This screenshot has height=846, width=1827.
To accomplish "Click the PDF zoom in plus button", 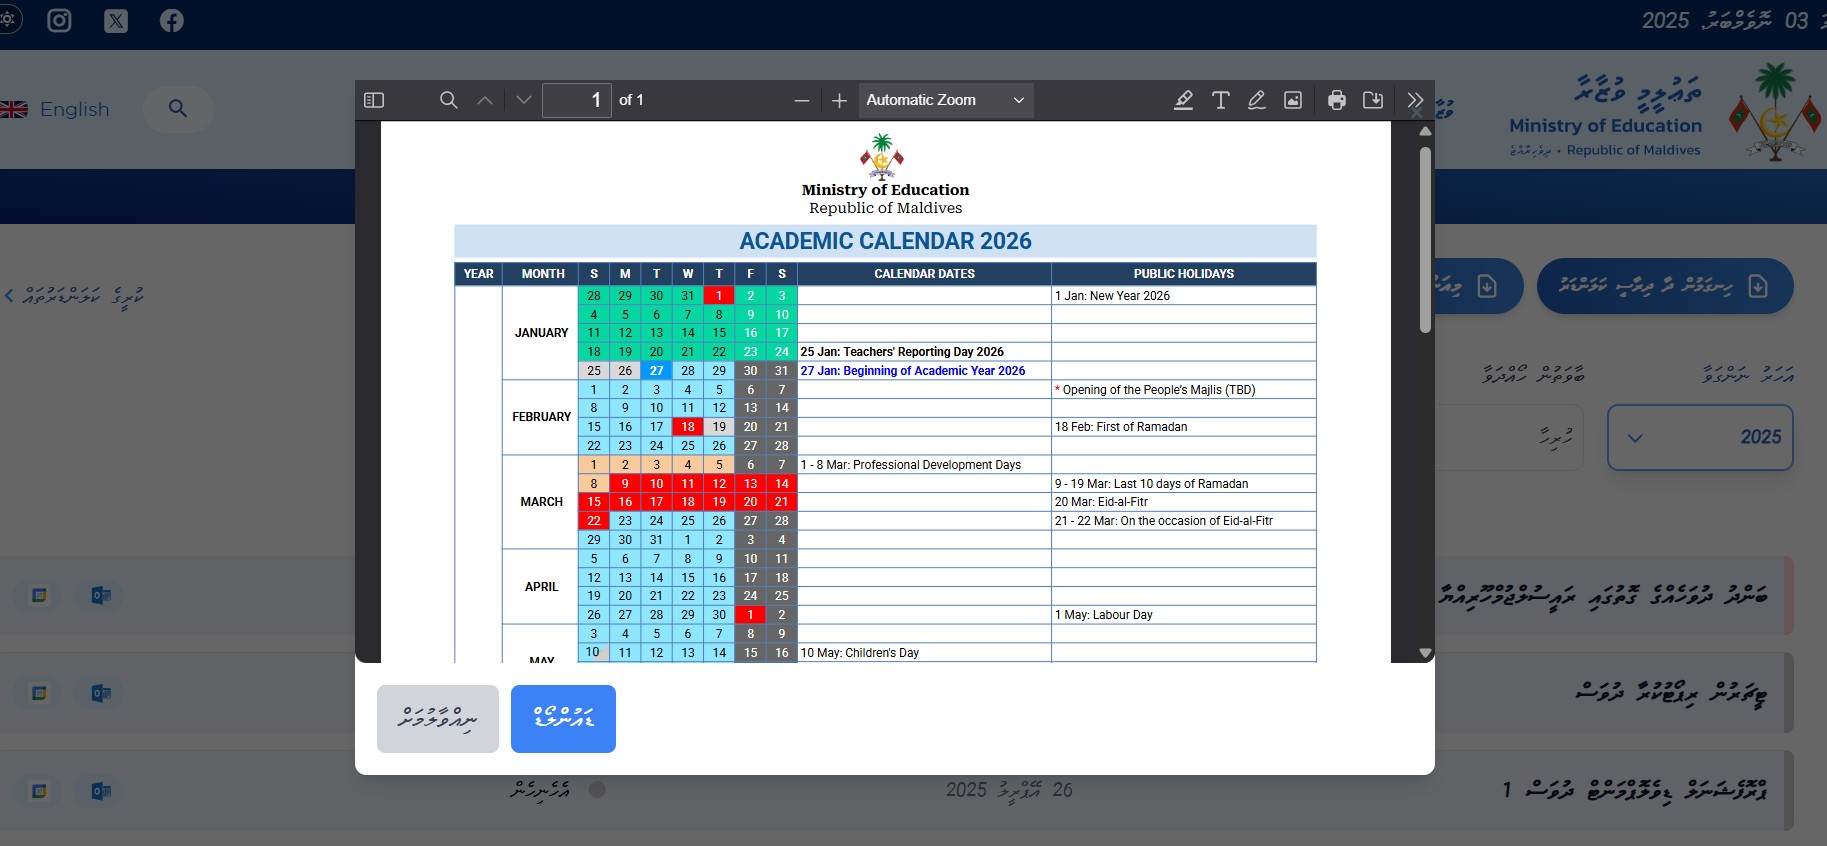I will tap(839, 100).
